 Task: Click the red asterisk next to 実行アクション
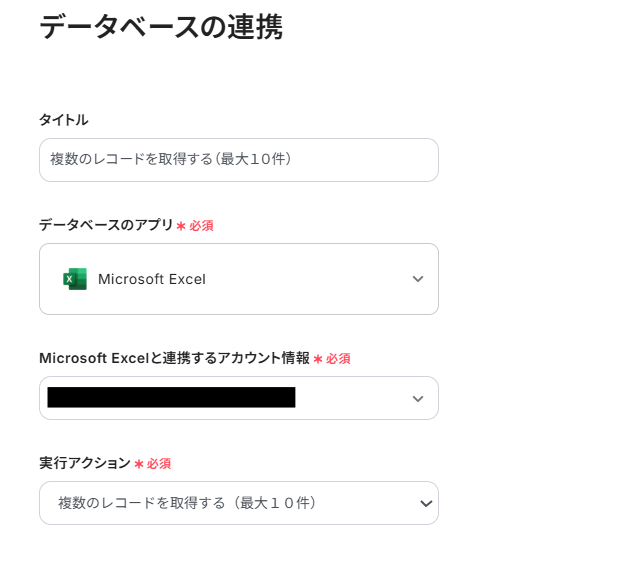pyautogui.click(x=139, y=464)
